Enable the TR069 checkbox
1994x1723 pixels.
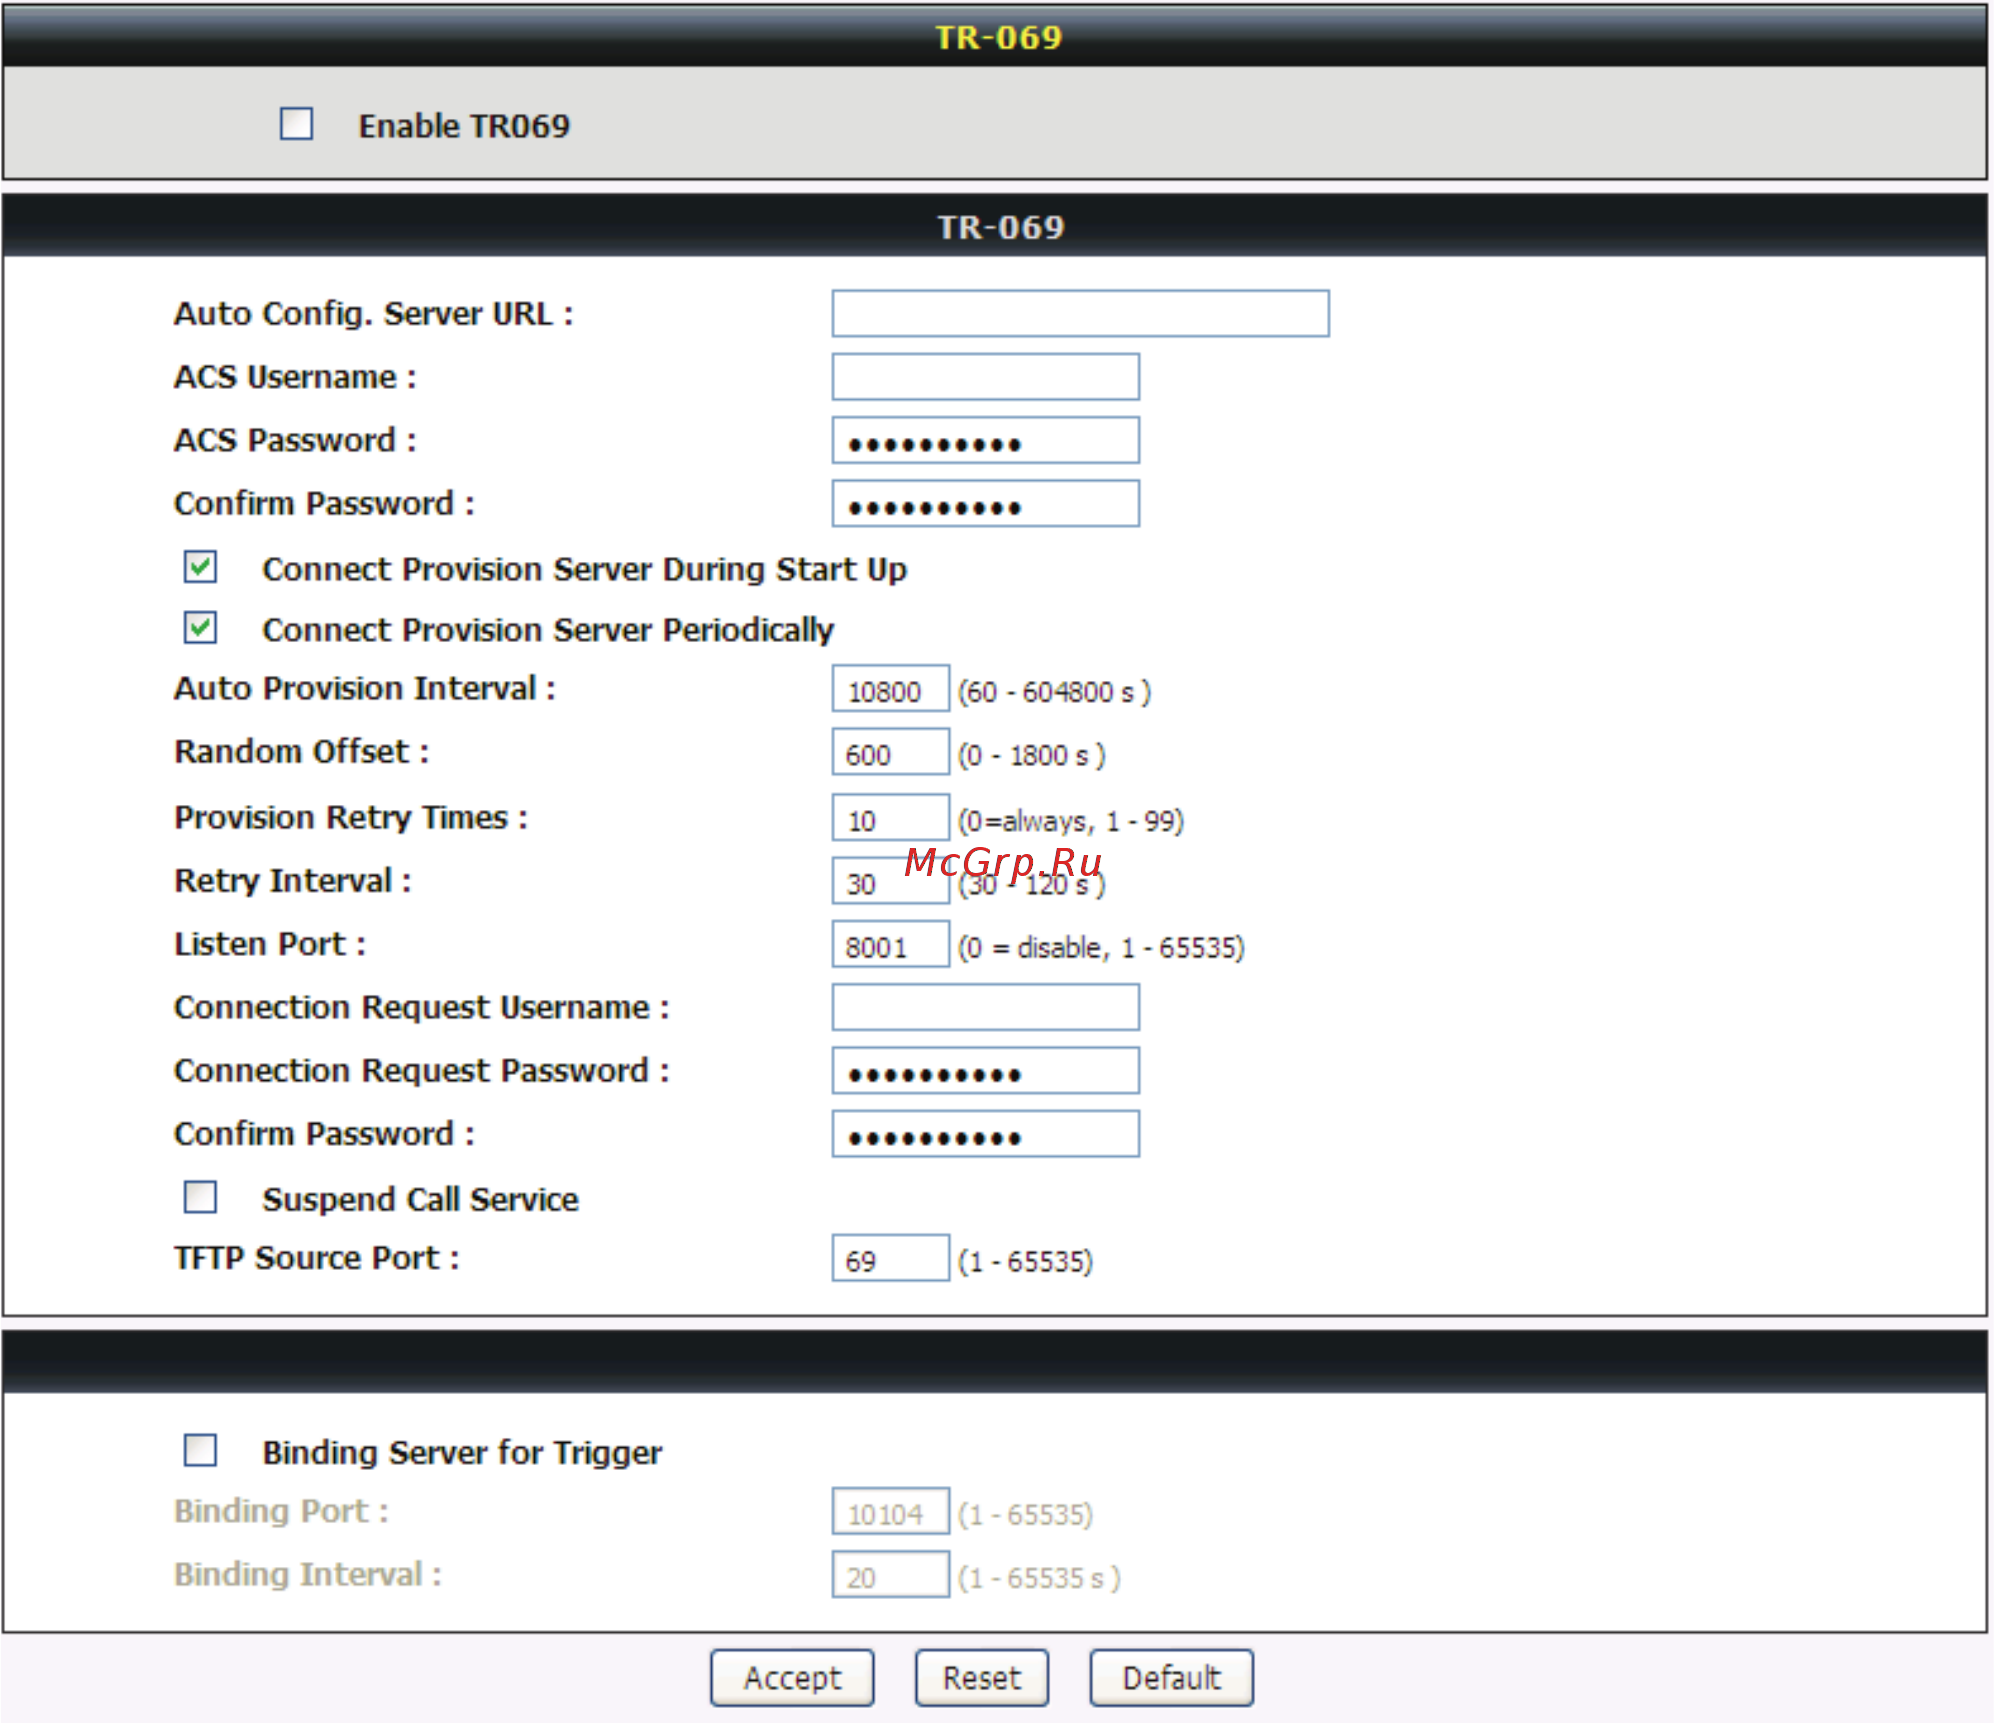tap(296, 124)
